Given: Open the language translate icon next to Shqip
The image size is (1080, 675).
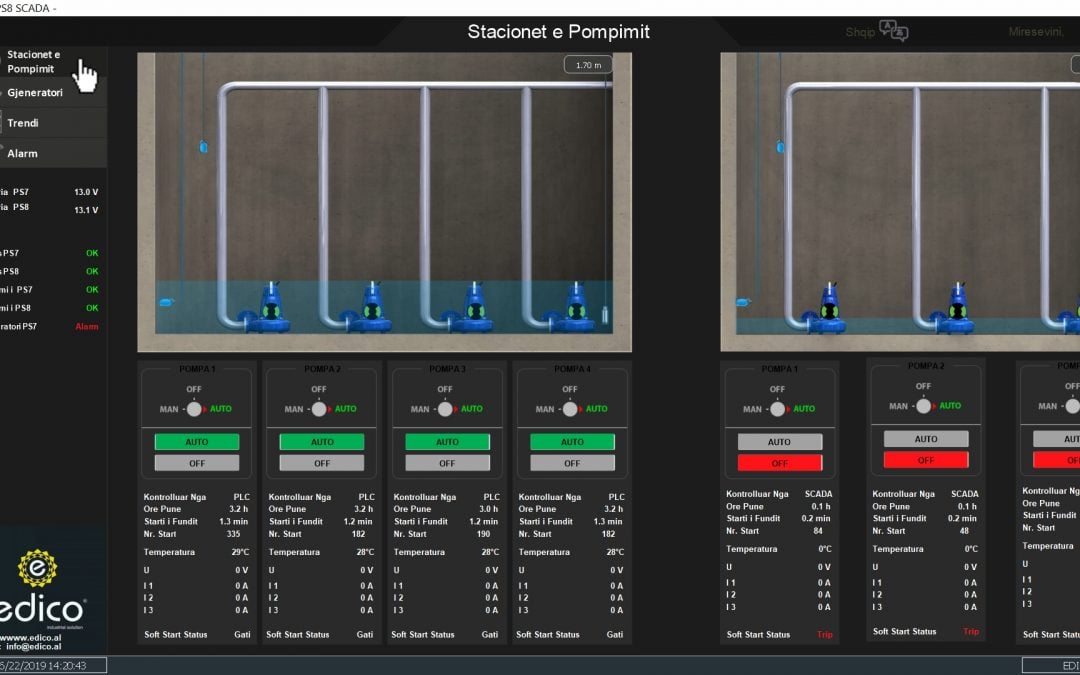Looking at the screenshot, I should [x=893, y=32].
